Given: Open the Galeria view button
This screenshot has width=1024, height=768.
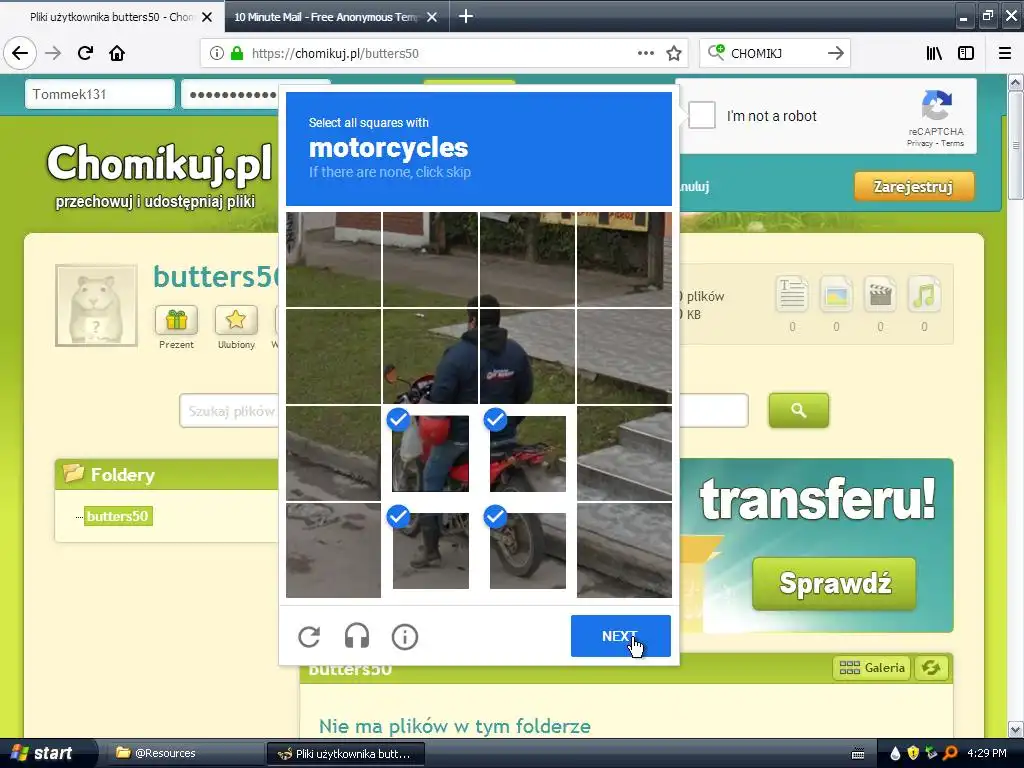Looking at the screenshot, I should coord(872,668).
